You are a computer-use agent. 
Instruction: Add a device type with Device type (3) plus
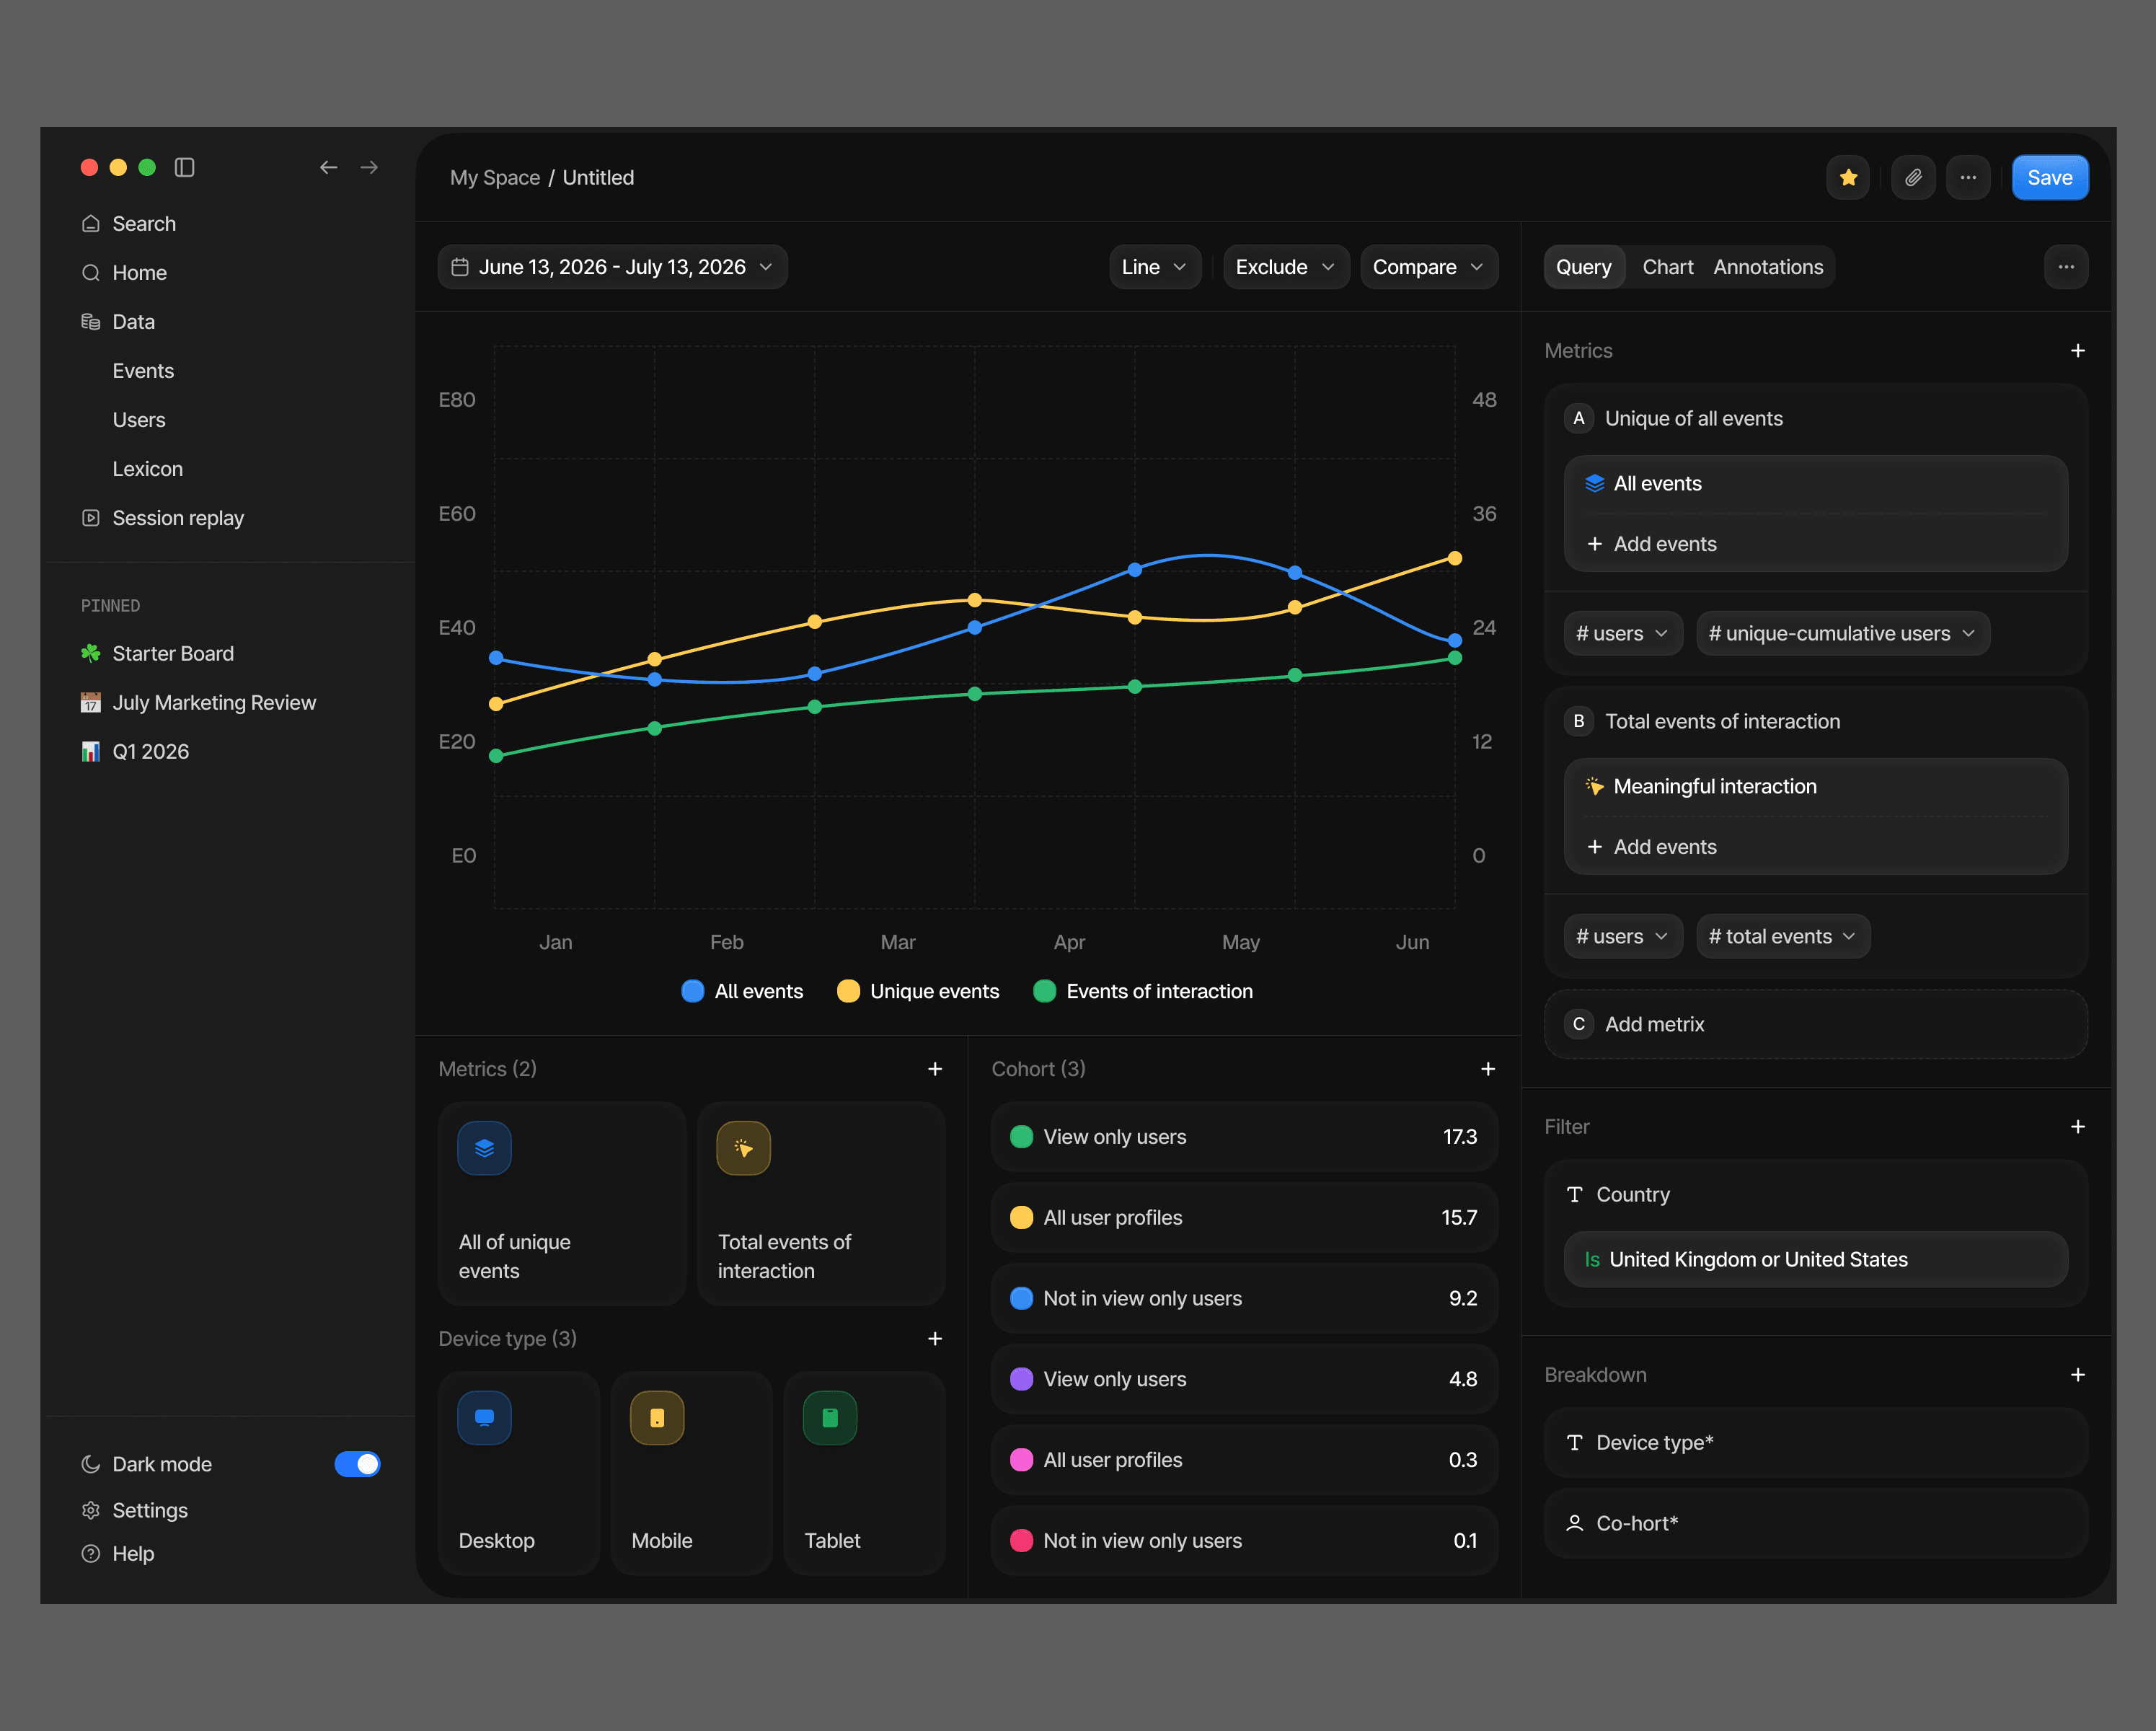[934, 1339]
